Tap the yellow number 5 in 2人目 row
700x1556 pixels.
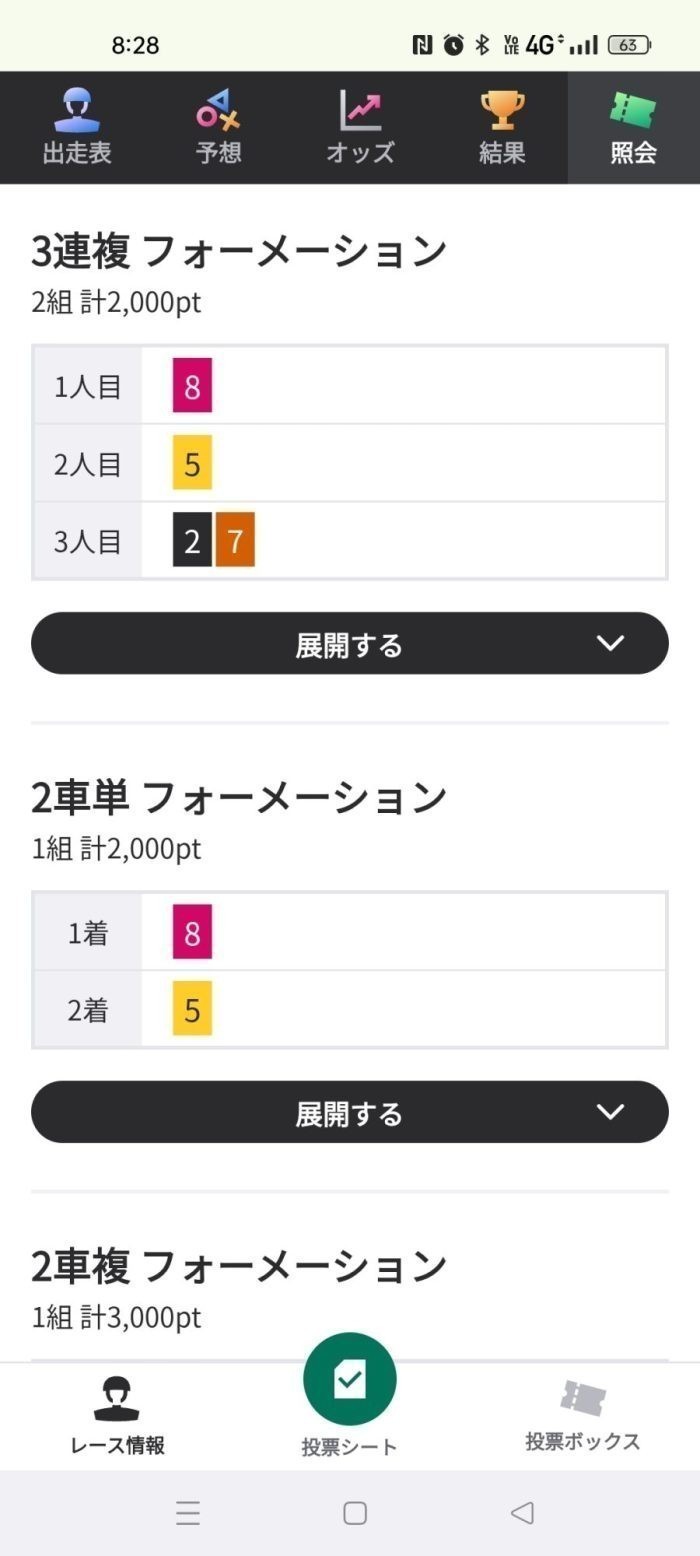(x=192, y=464)
